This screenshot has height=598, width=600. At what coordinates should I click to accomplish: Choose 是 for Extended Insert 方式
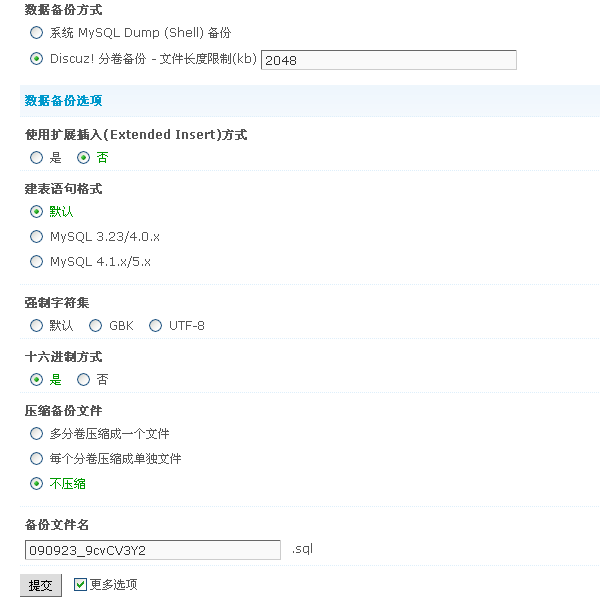(37, 157)
